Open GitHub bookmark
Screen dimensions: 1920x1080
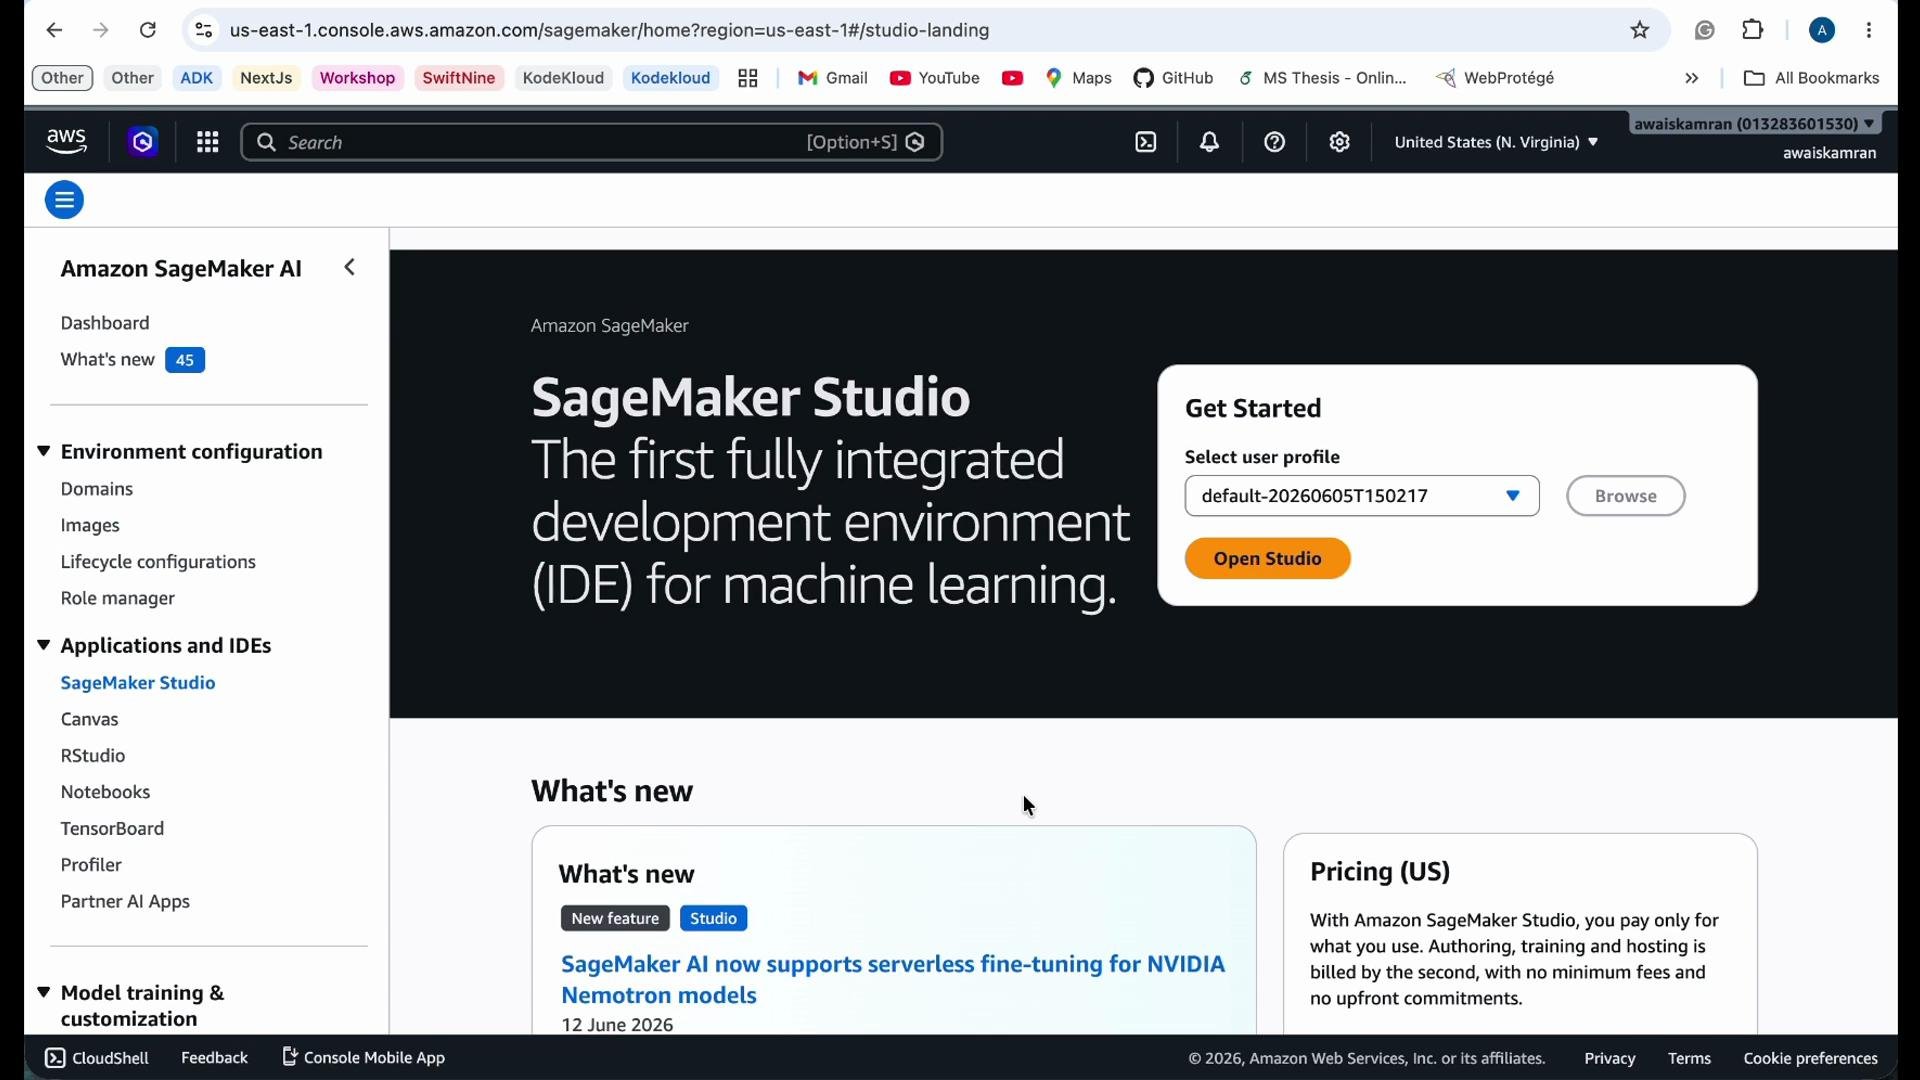[1174, 79]
